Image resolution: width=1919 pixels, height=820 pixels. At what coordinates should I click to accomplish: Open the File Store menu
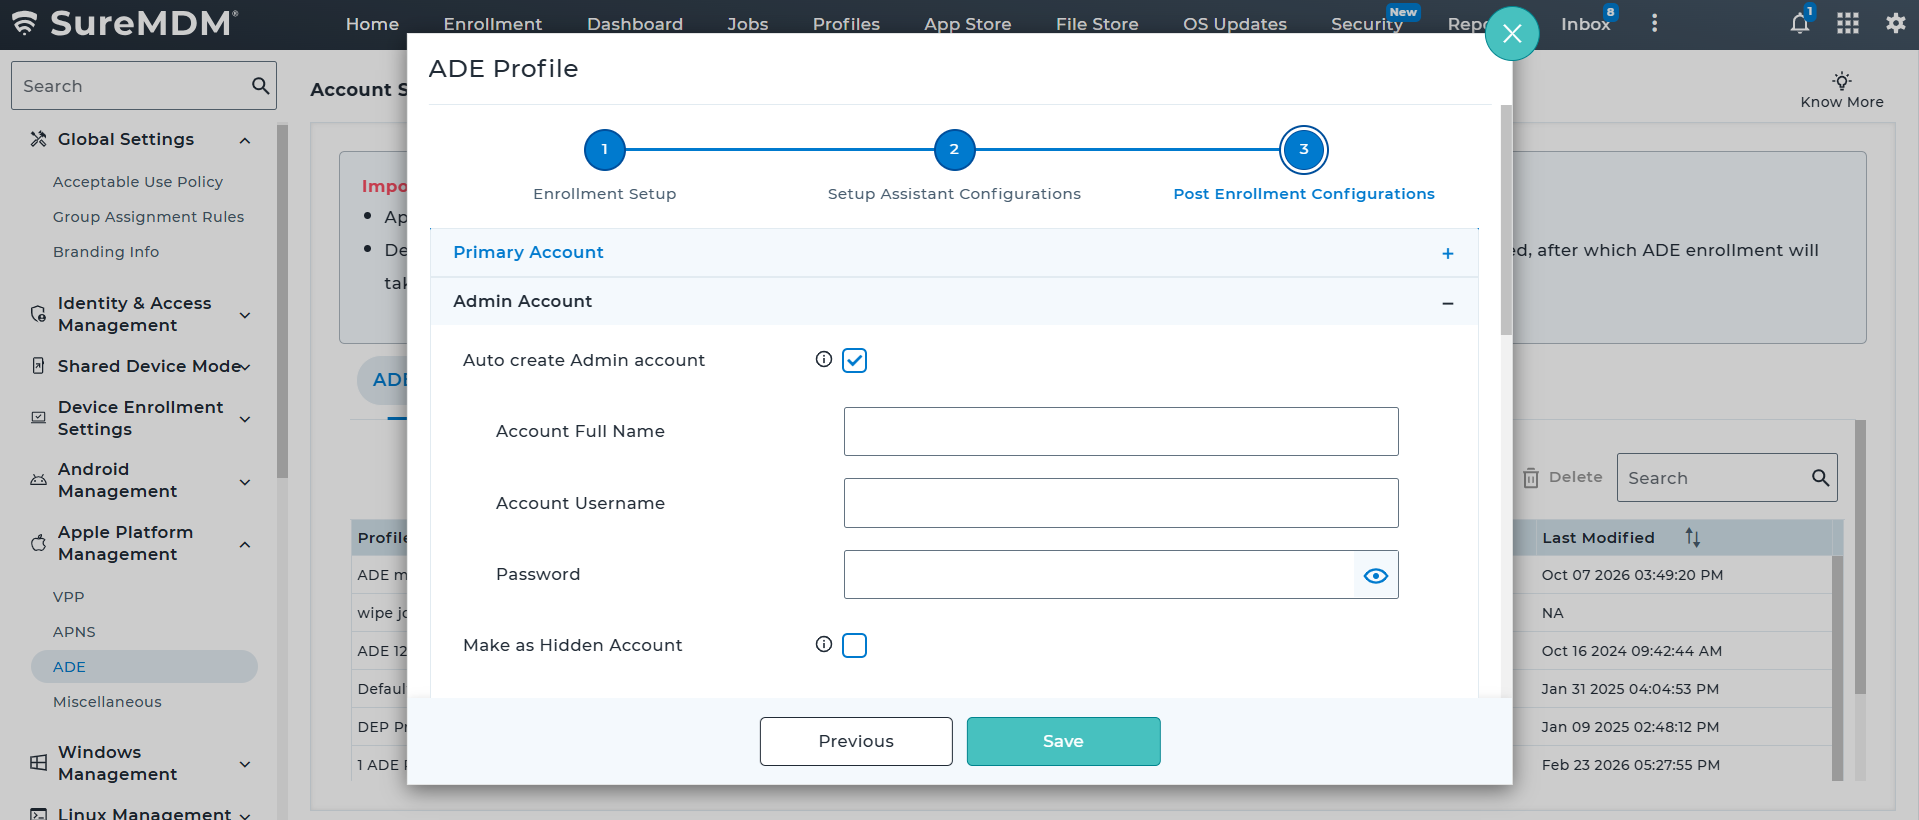coord(1097,24)
